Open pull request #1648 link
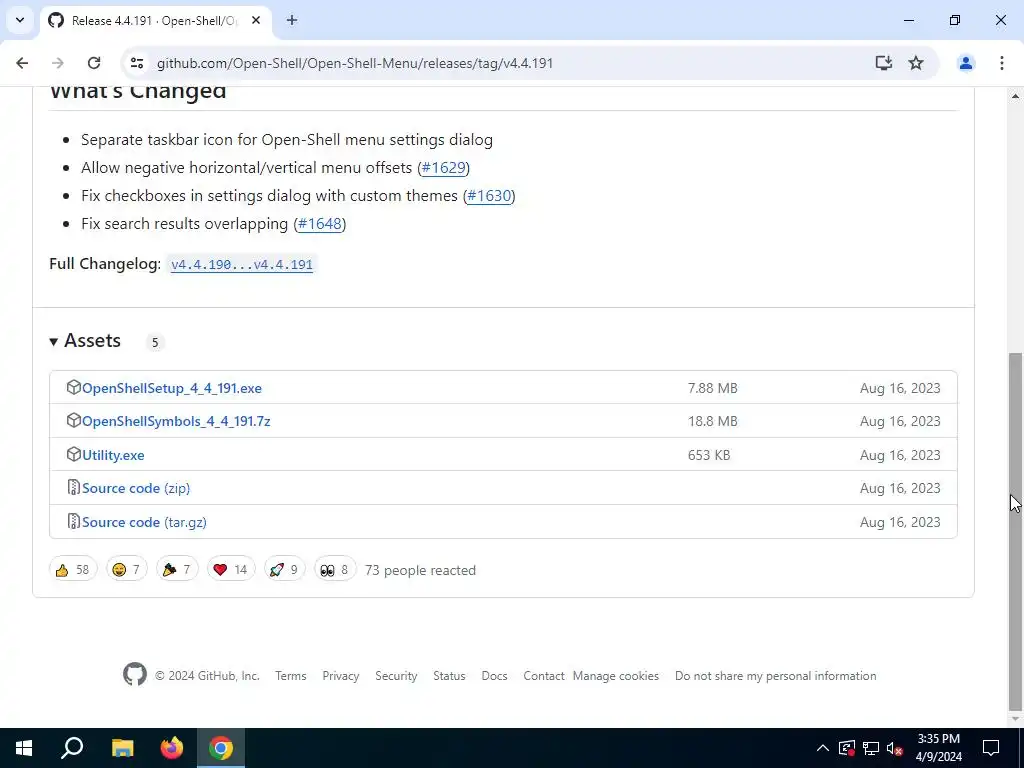 320,224
